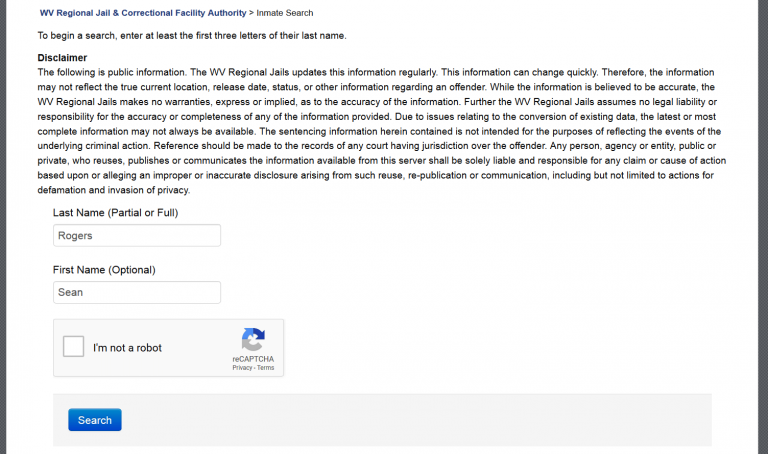Open WV Regional Jail & Correctional Facility Authority link
The width and height of the screenshot is (768, 454).
point(142,13)
